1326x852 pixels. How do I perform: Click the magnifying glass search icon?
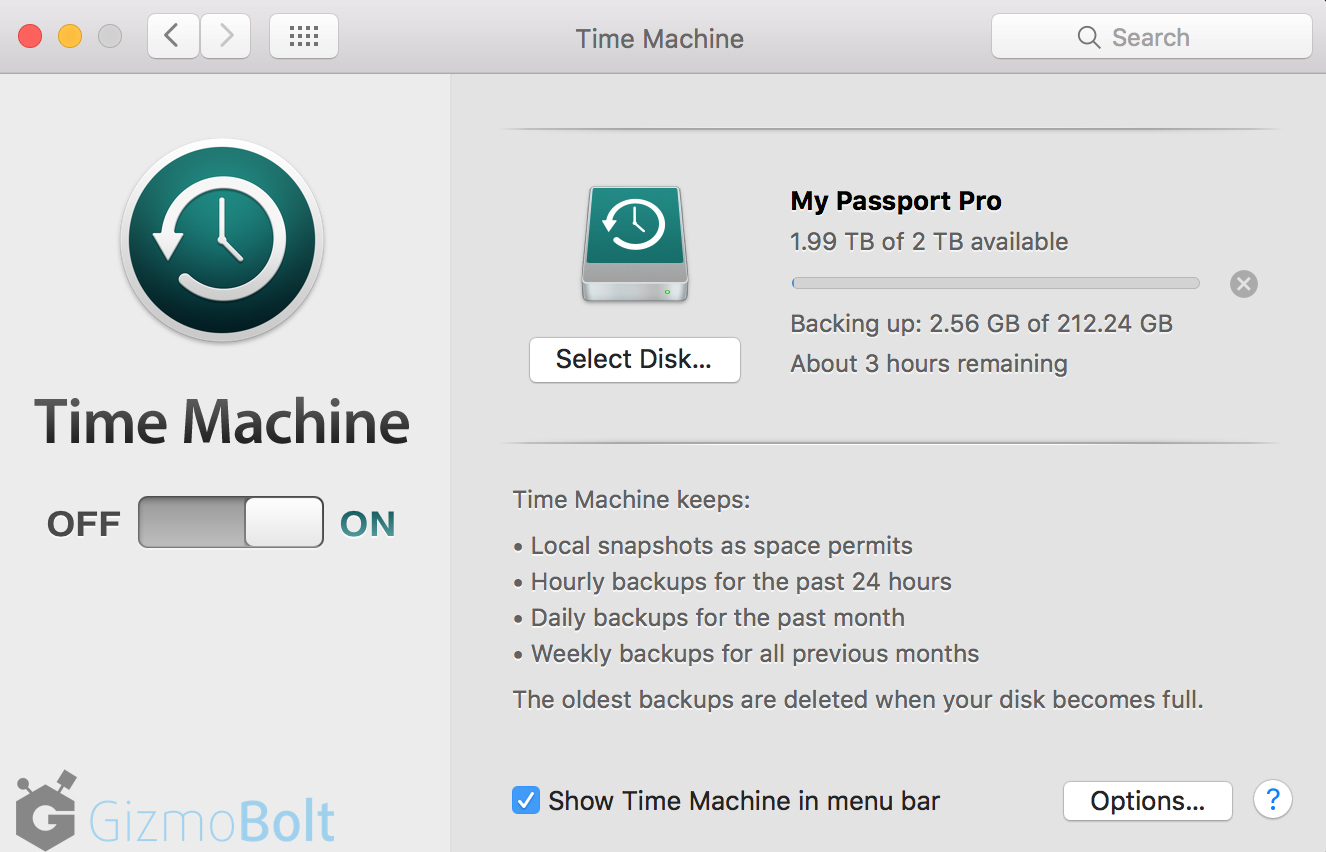[1089, 38]
